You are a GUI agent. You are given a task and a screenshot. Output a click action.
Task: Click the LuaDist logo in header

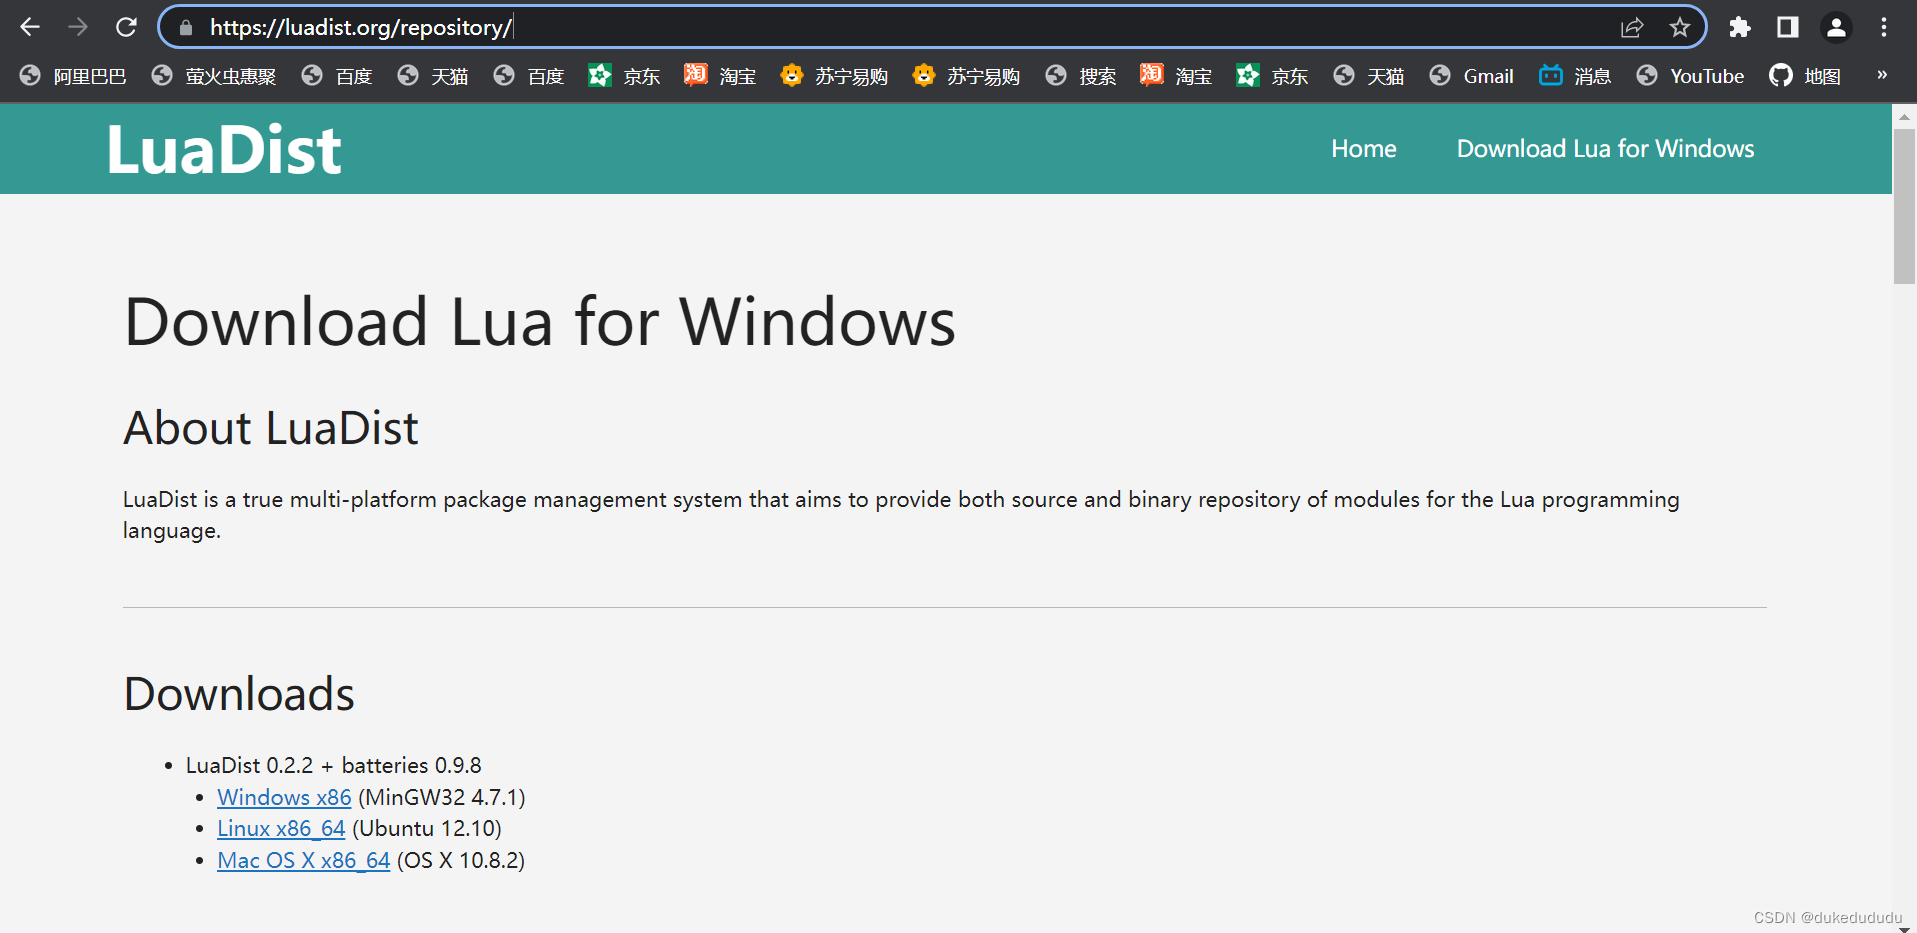(x=224, y=150)
